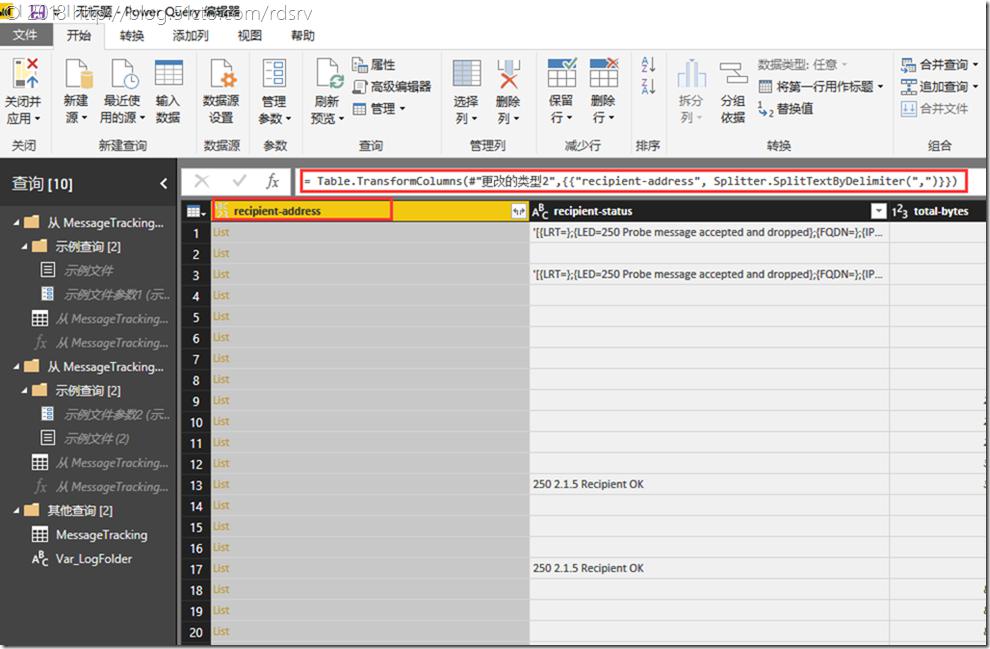This screenshot has height=649, width=990.
Task: Open the 管理 dropdown in the query group
Action: coord(378,109)
